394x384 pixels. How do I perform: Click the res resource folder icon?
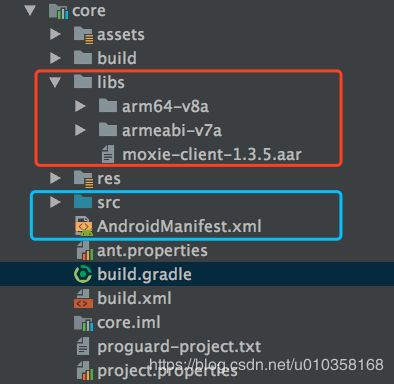tap(83, 179)
